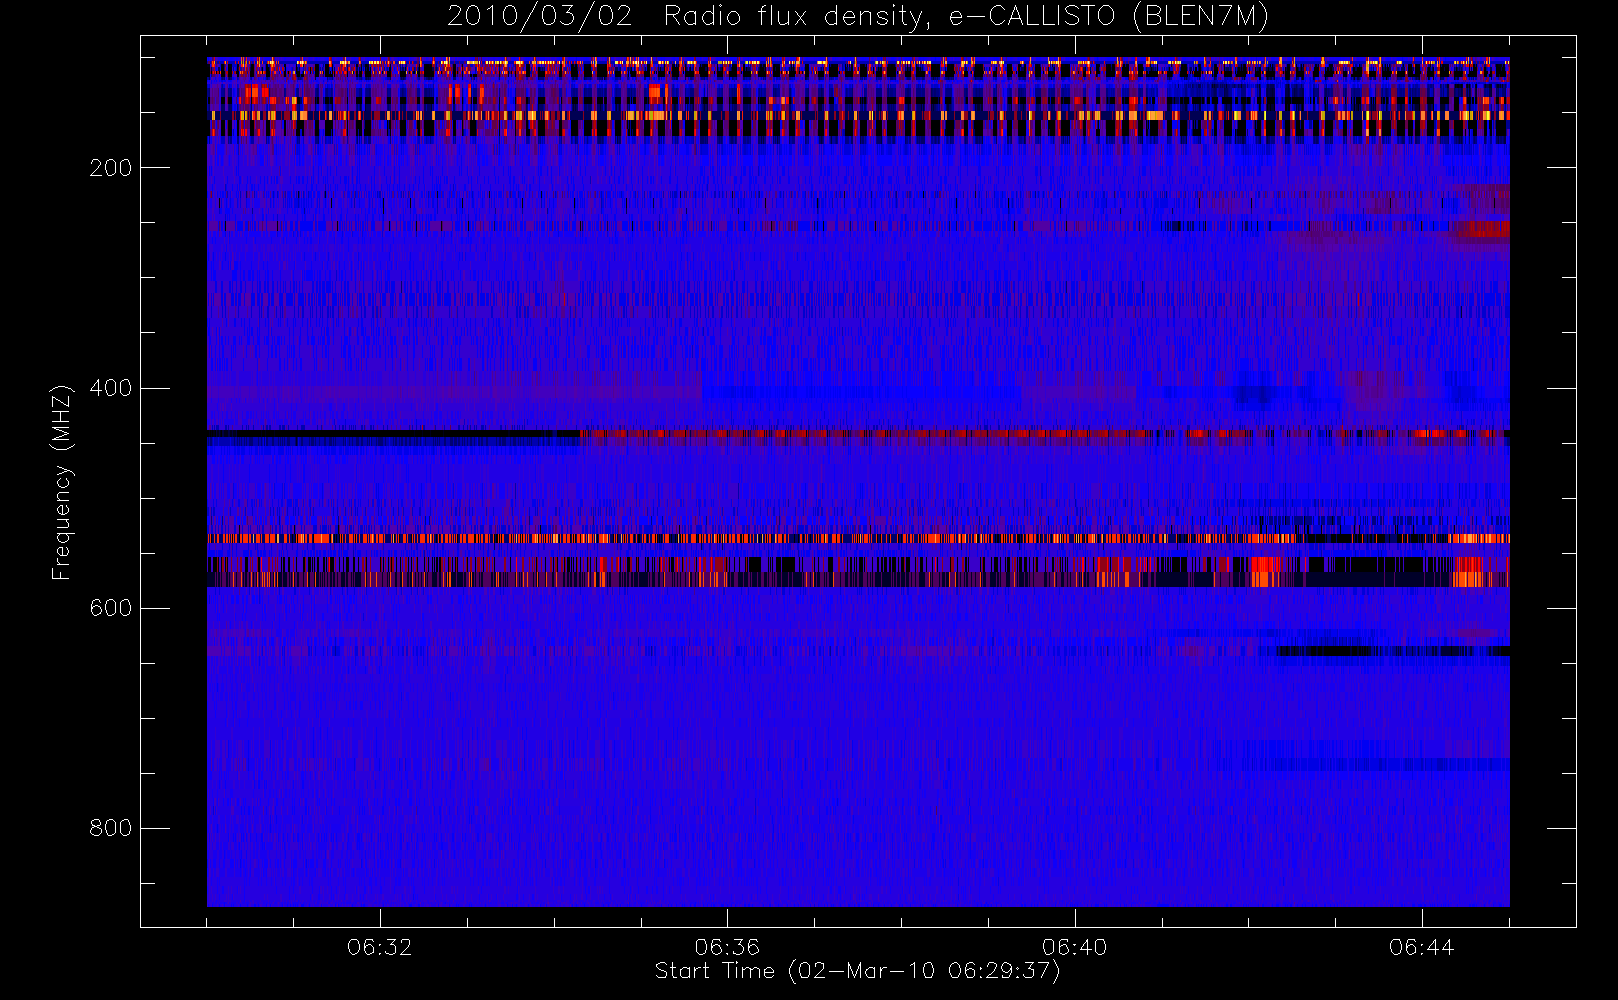Click the 200 frequency tick label
The image size is (1618, 1000).
point(111,168)
